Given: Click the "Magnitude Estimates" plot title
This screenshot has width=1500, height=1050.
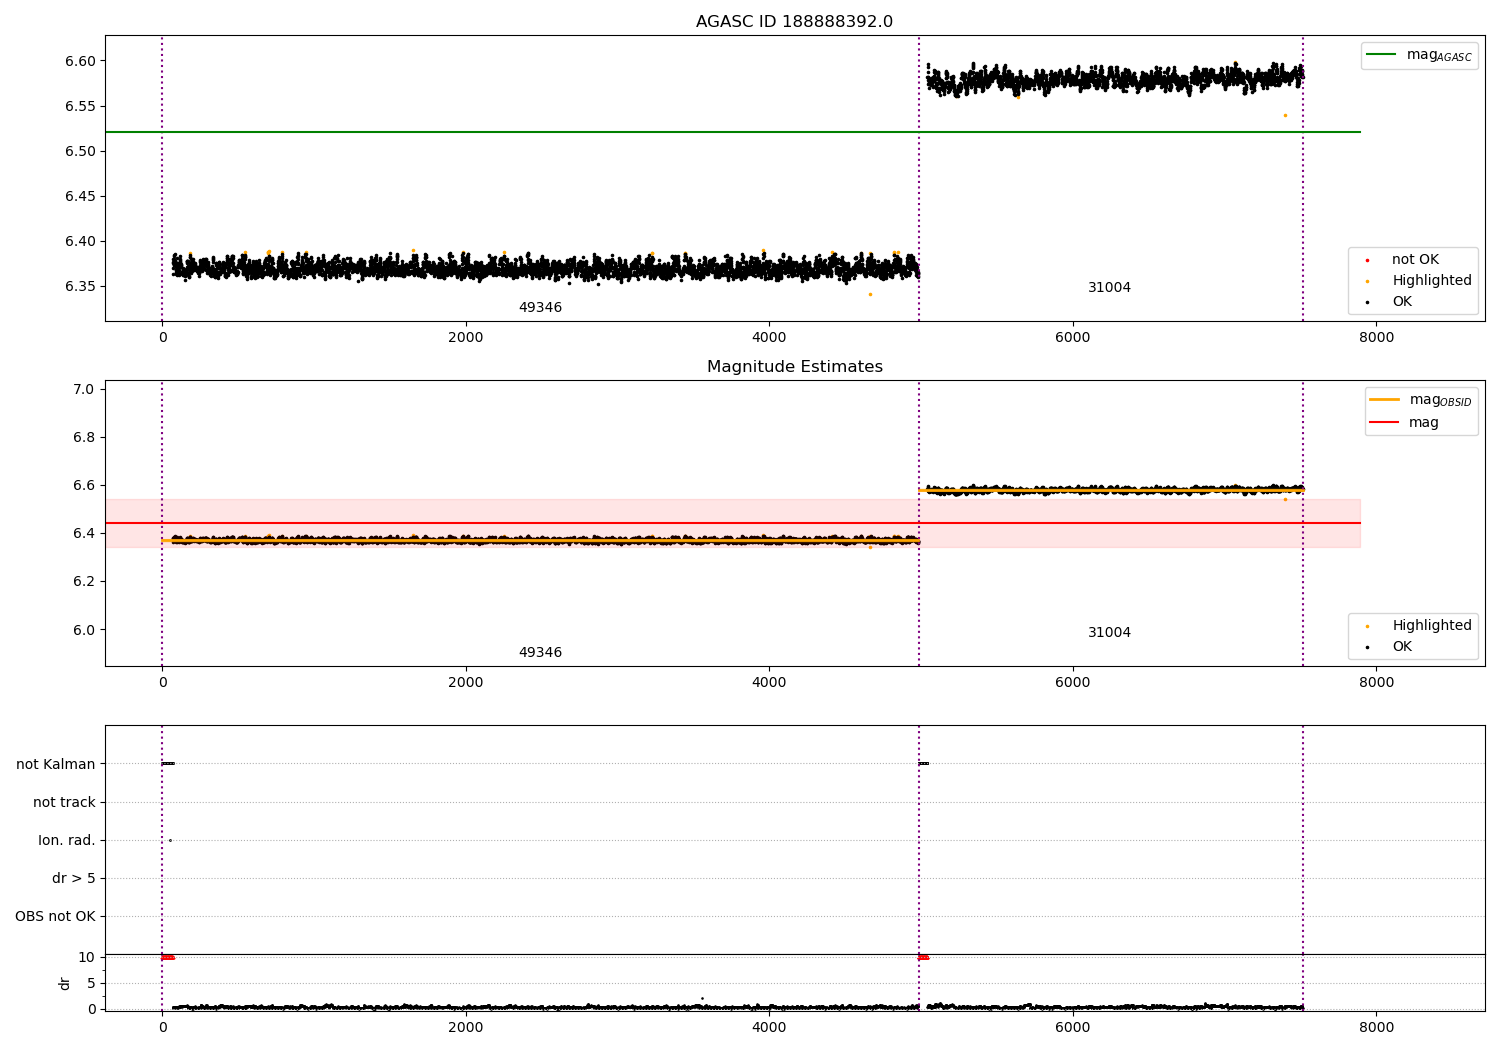Looking at the screenshot, I should 794,367.
